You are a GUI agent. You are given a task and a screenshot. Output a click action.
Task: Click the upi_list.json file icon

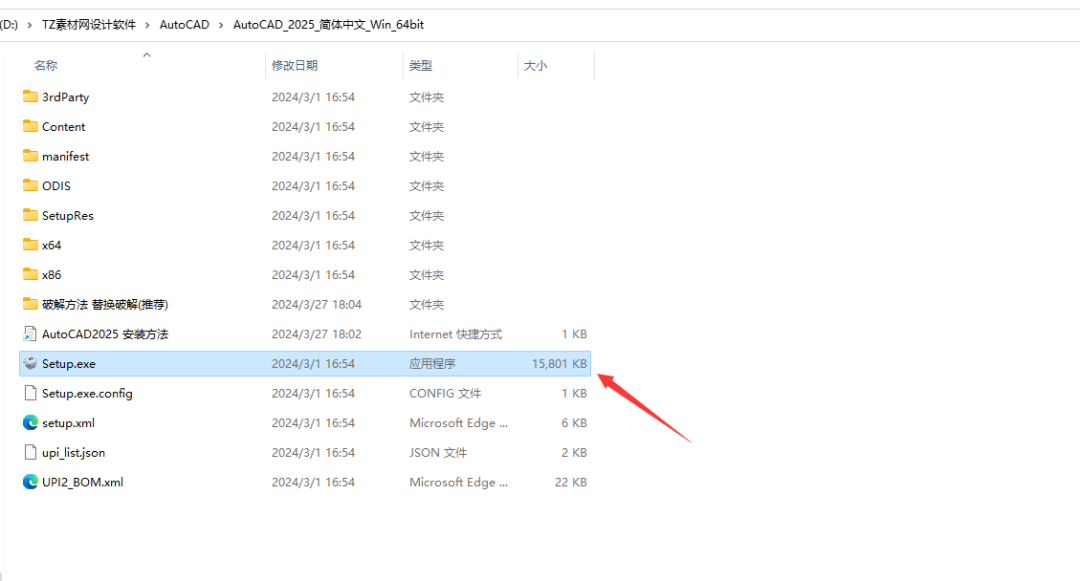pos(30,452)
